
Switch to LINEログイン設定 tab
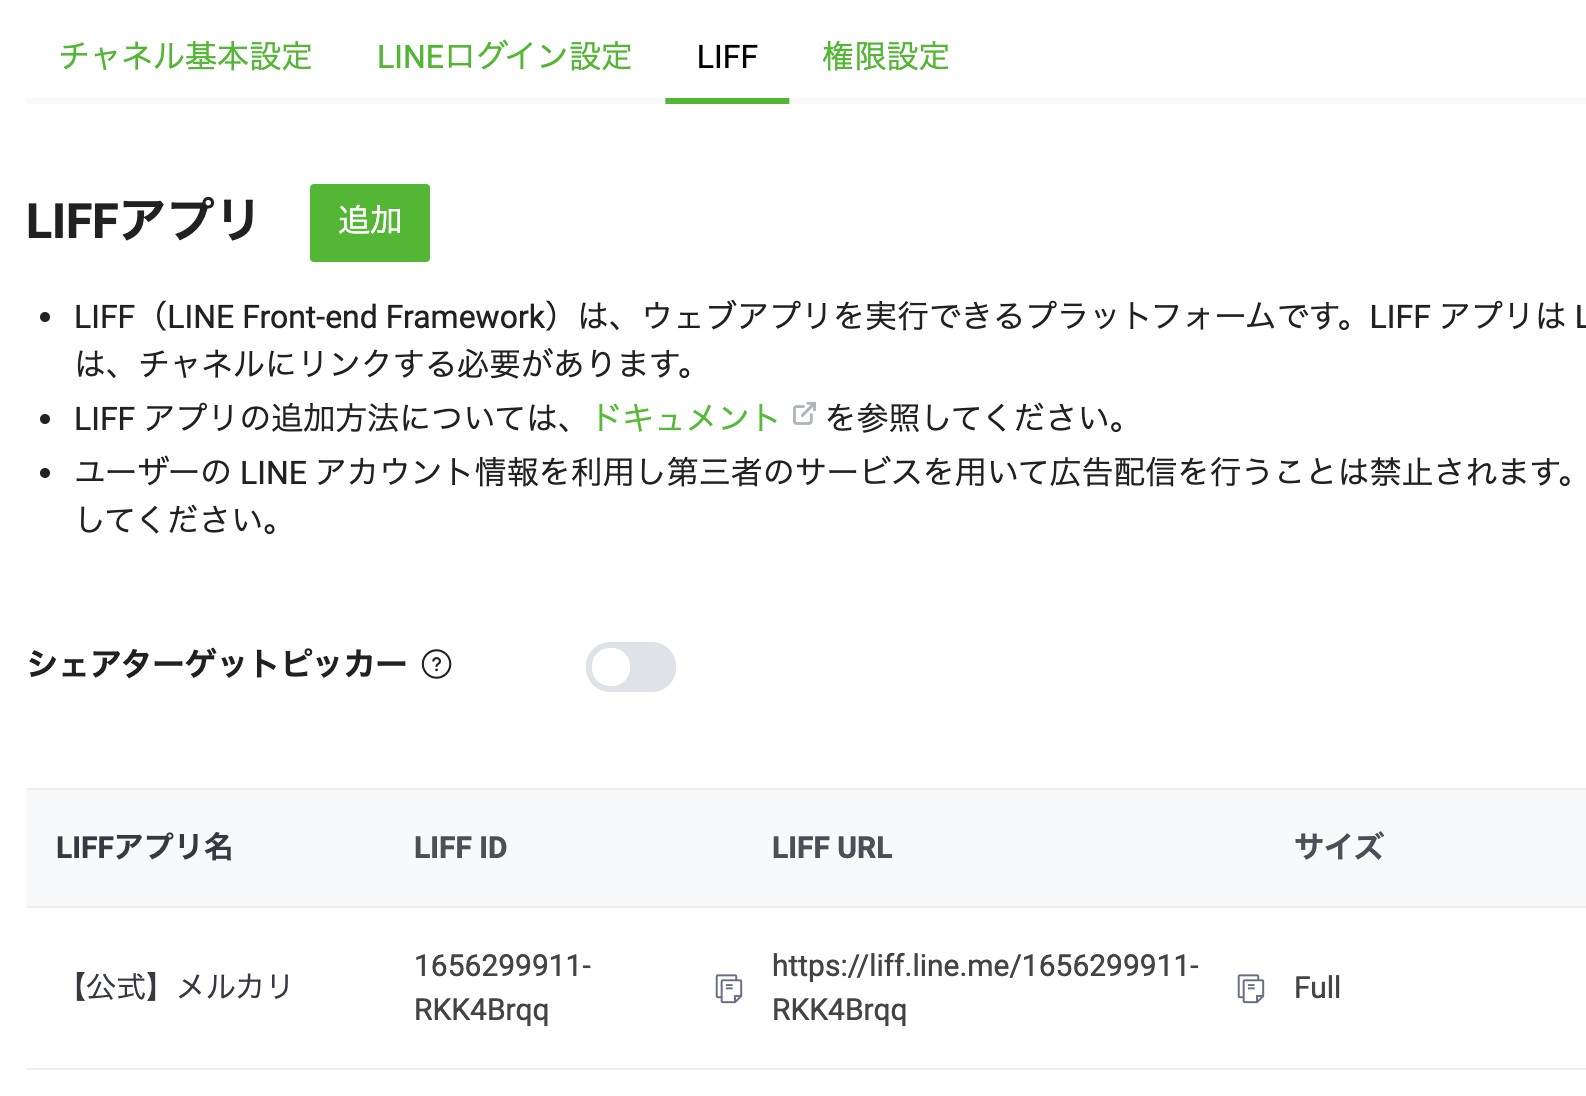pyautogui.click(x=505, y=56)
